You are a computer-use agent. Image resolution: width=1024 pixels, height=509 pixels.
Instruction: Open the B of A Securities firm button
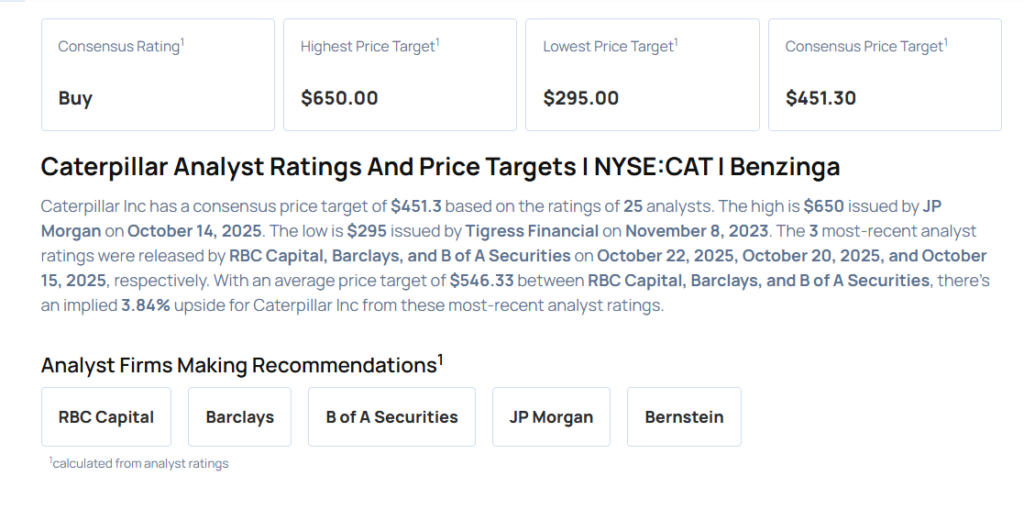pyautogui.click(x=391, y=417)
